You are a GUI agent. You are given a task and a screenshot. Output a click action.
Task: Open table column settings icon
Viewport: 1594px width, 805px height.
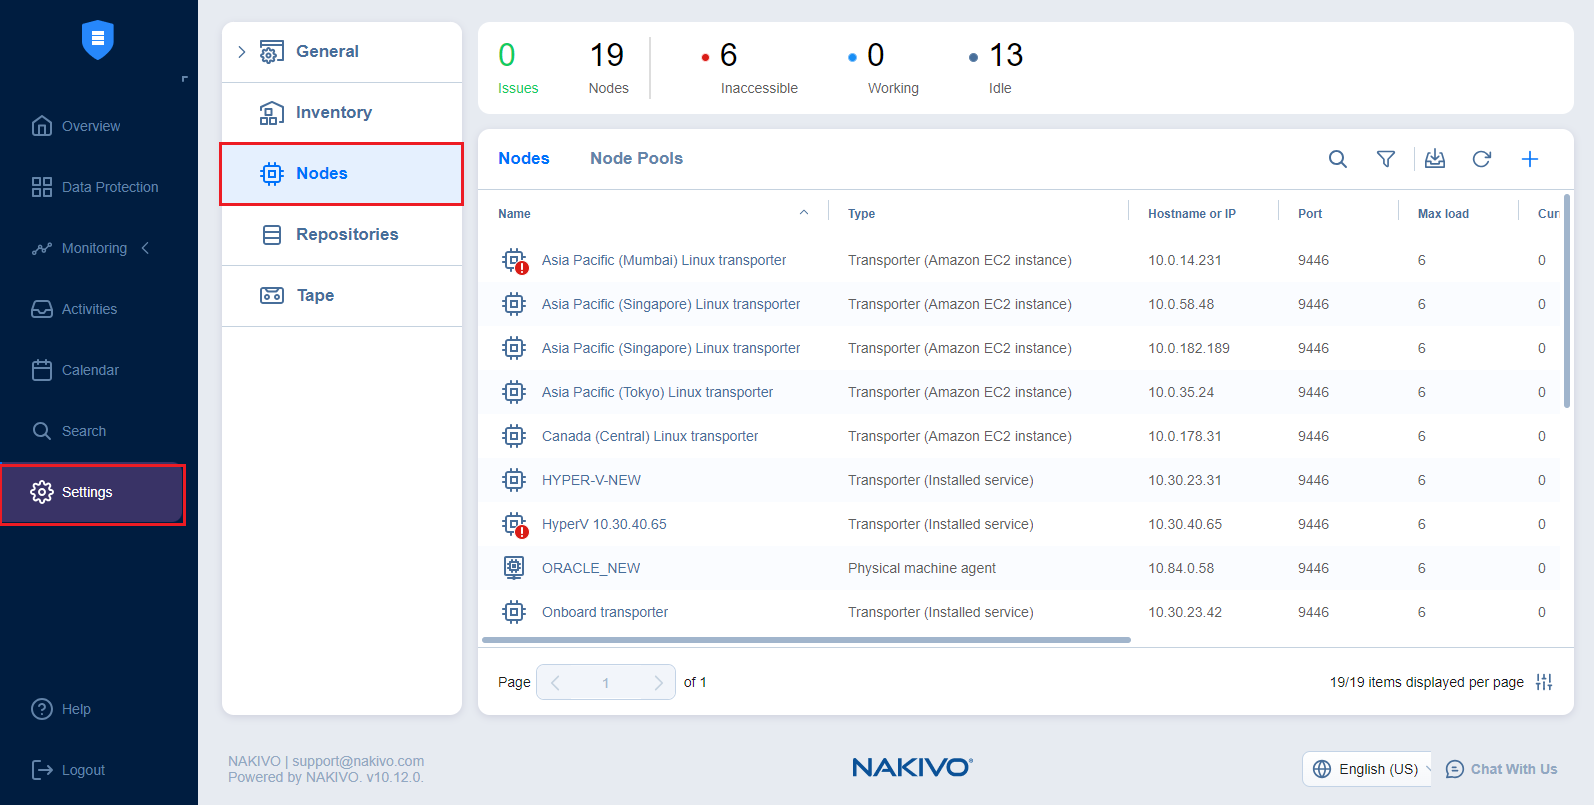point(1544,682)
